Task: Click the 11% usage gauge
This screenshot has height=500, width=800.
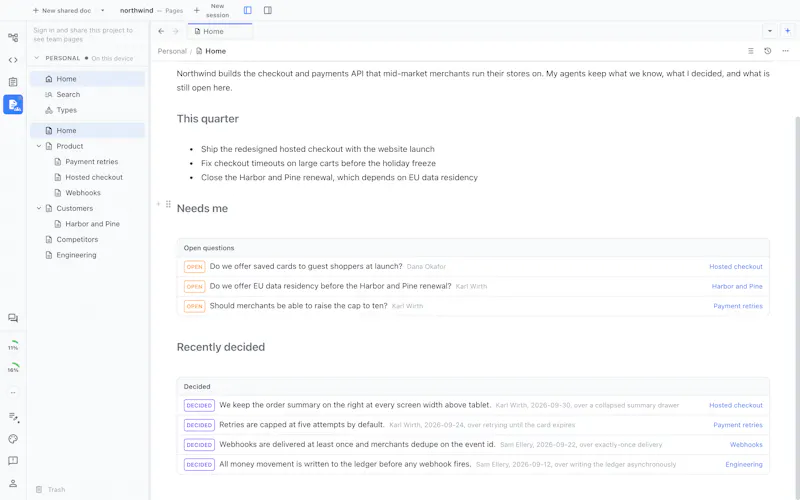Action: click(13, 345)
